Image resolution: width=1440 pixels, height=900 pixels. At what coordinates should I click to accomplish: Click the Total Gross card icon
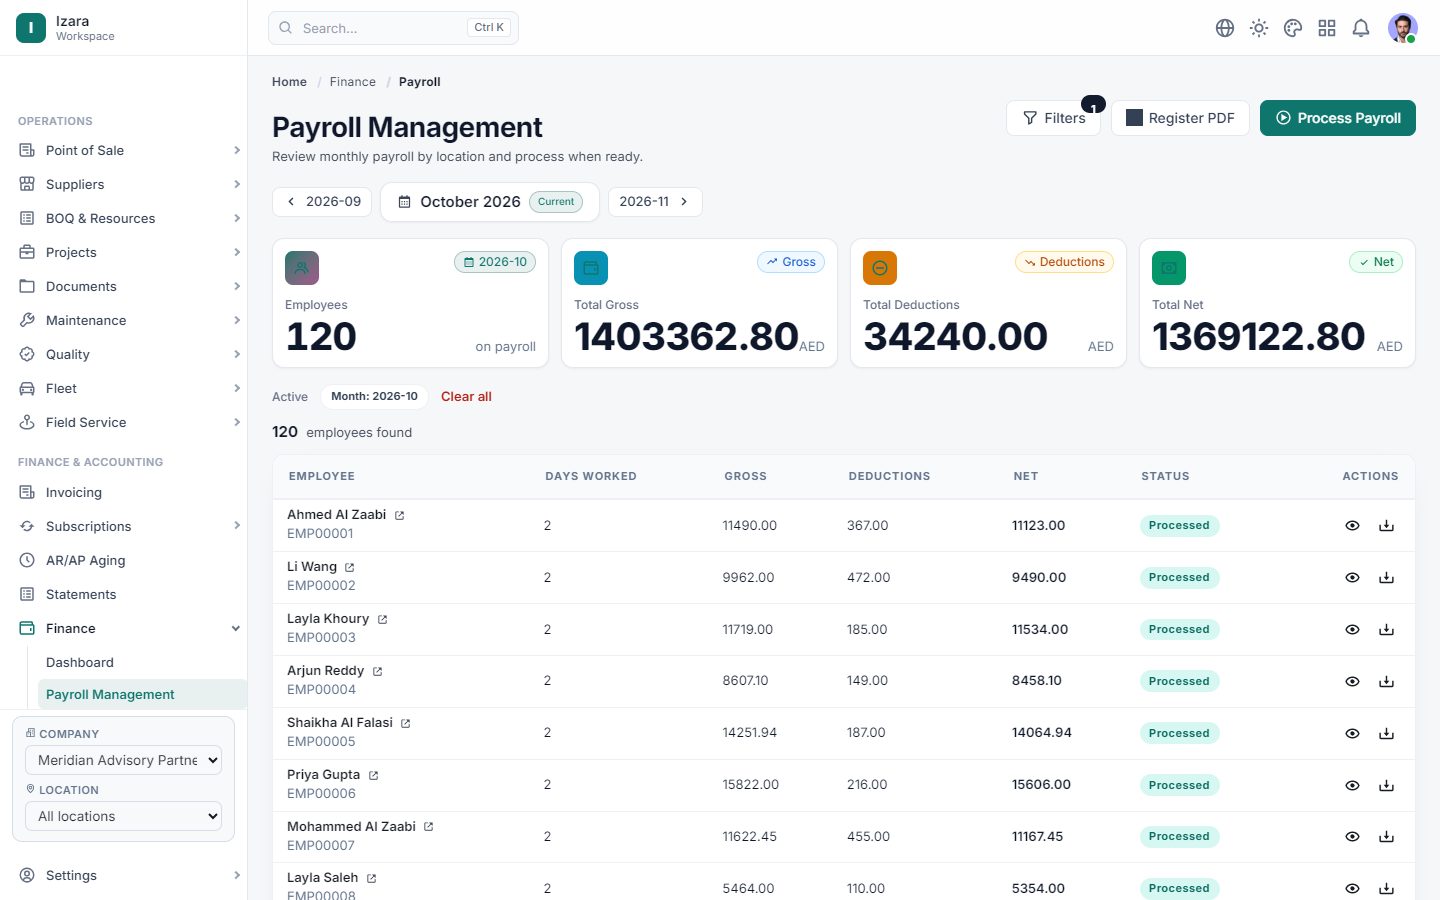[x=591, y=268]
